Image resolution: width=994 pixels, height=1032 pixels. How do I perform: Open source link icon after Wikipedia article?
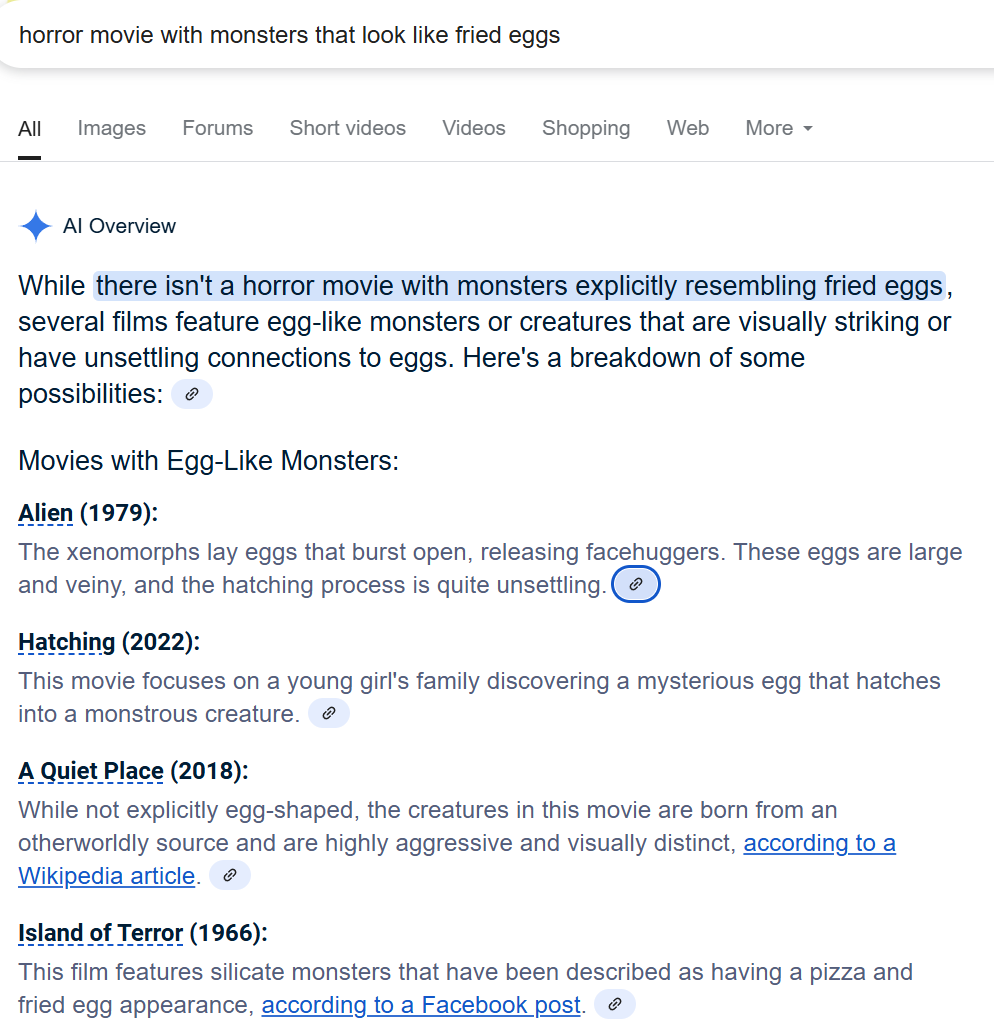click(x=230, y=875)
